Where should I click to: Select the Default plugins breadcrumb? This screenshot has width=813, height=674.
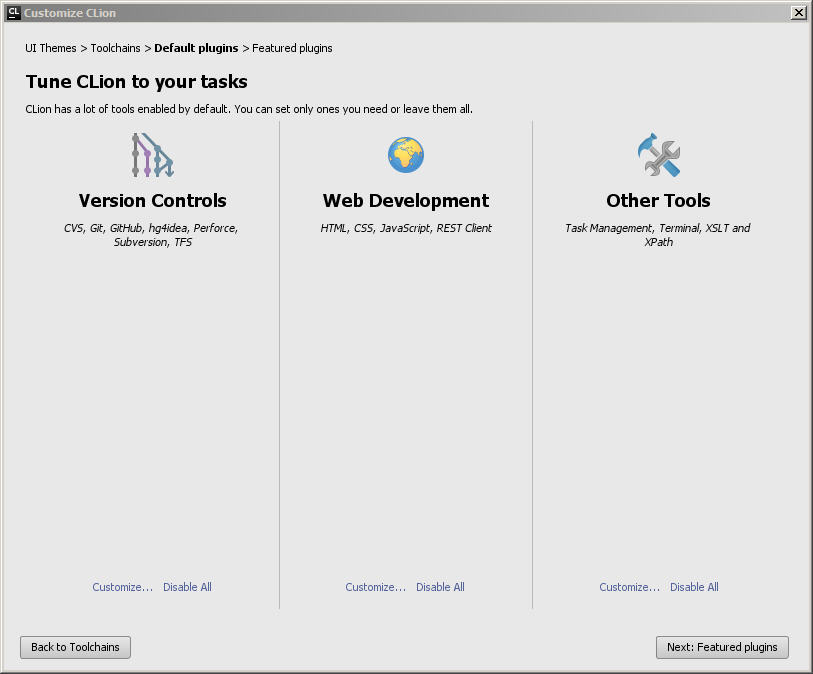pos(196,48)
